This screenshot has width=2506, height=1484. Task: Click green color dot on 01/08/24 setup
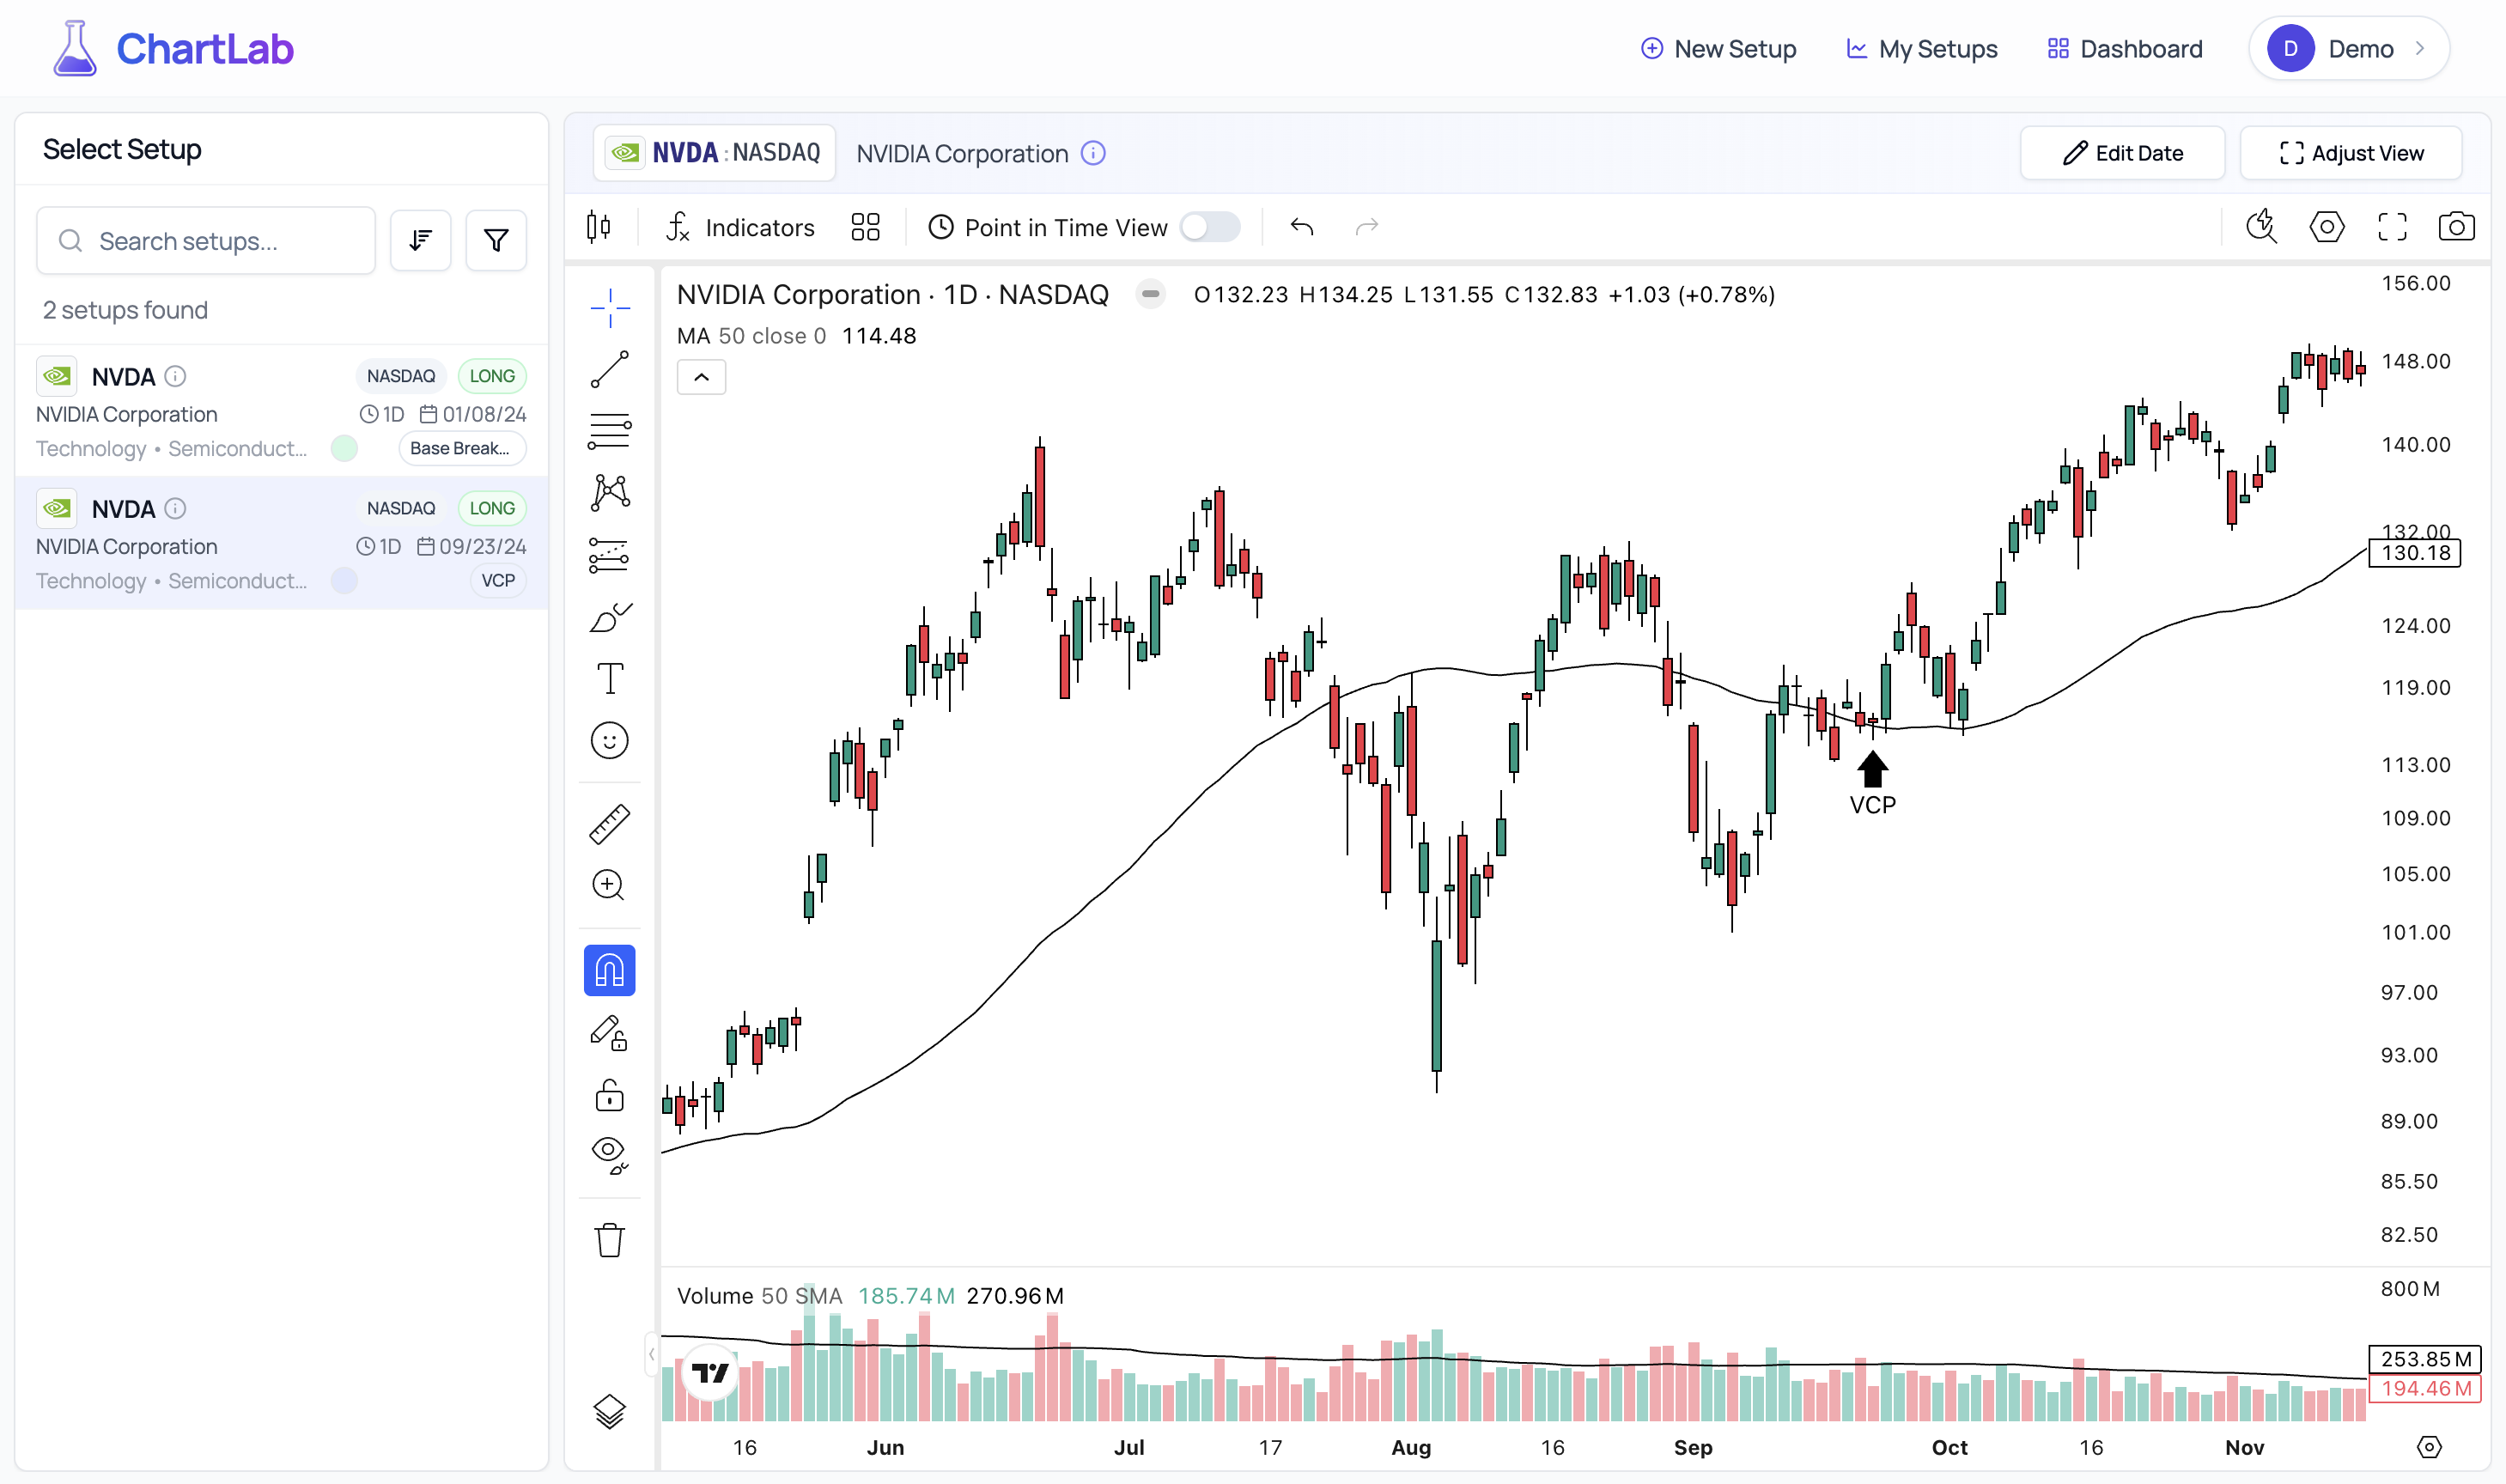pyautogui.click(x=344, y=448)
